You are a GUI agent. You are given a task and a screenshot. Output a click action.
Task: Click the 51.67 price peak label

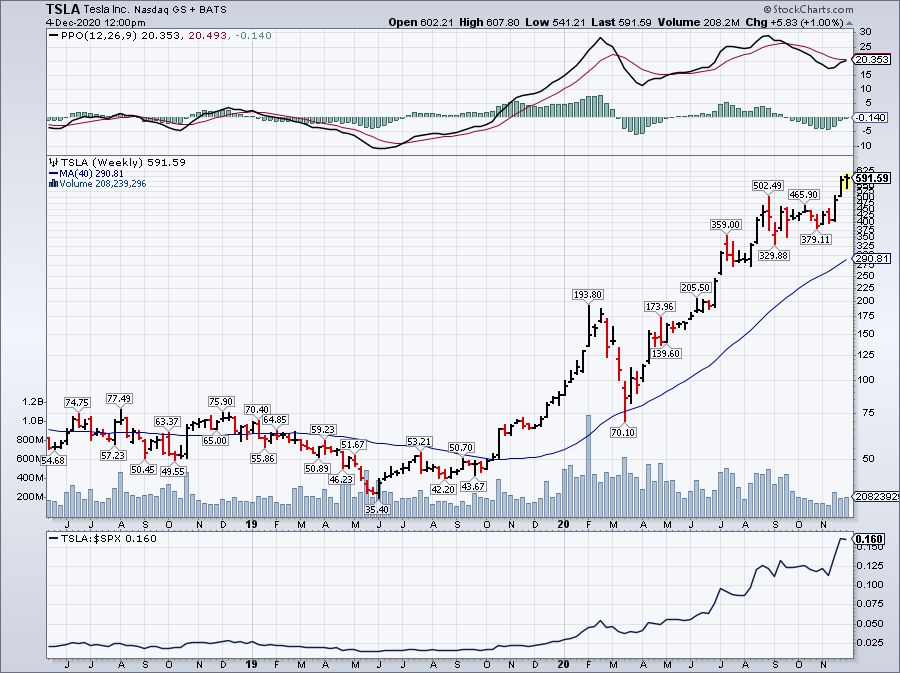(x=353, y=445)
